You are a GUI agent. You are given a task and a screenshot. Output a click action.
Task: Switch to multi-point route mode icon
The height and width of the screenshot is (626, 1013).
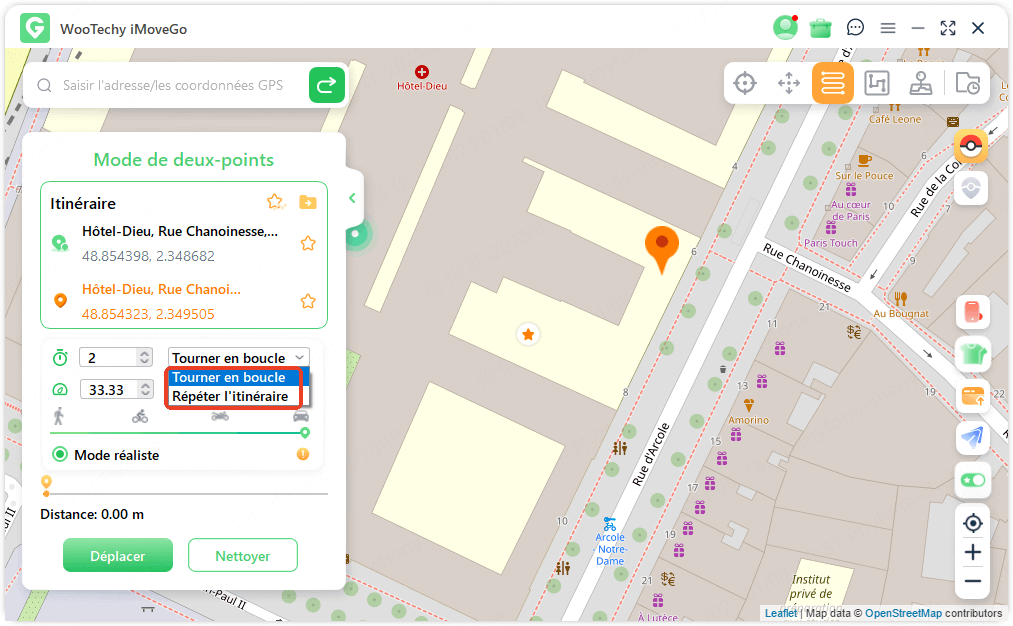pyautogui.click(x=876, y=84)
